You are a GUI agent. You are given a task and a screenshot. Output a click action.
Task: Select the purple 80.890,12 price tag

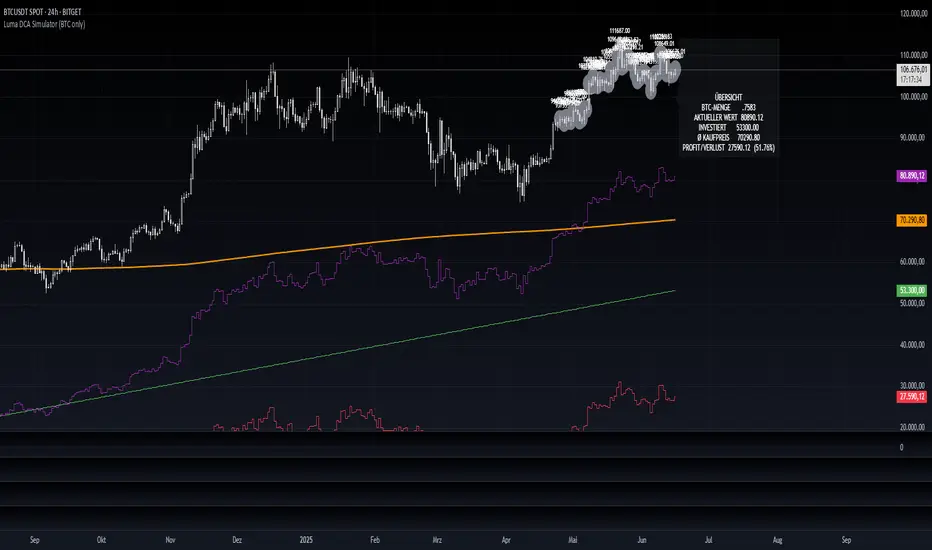click(912, 176)
